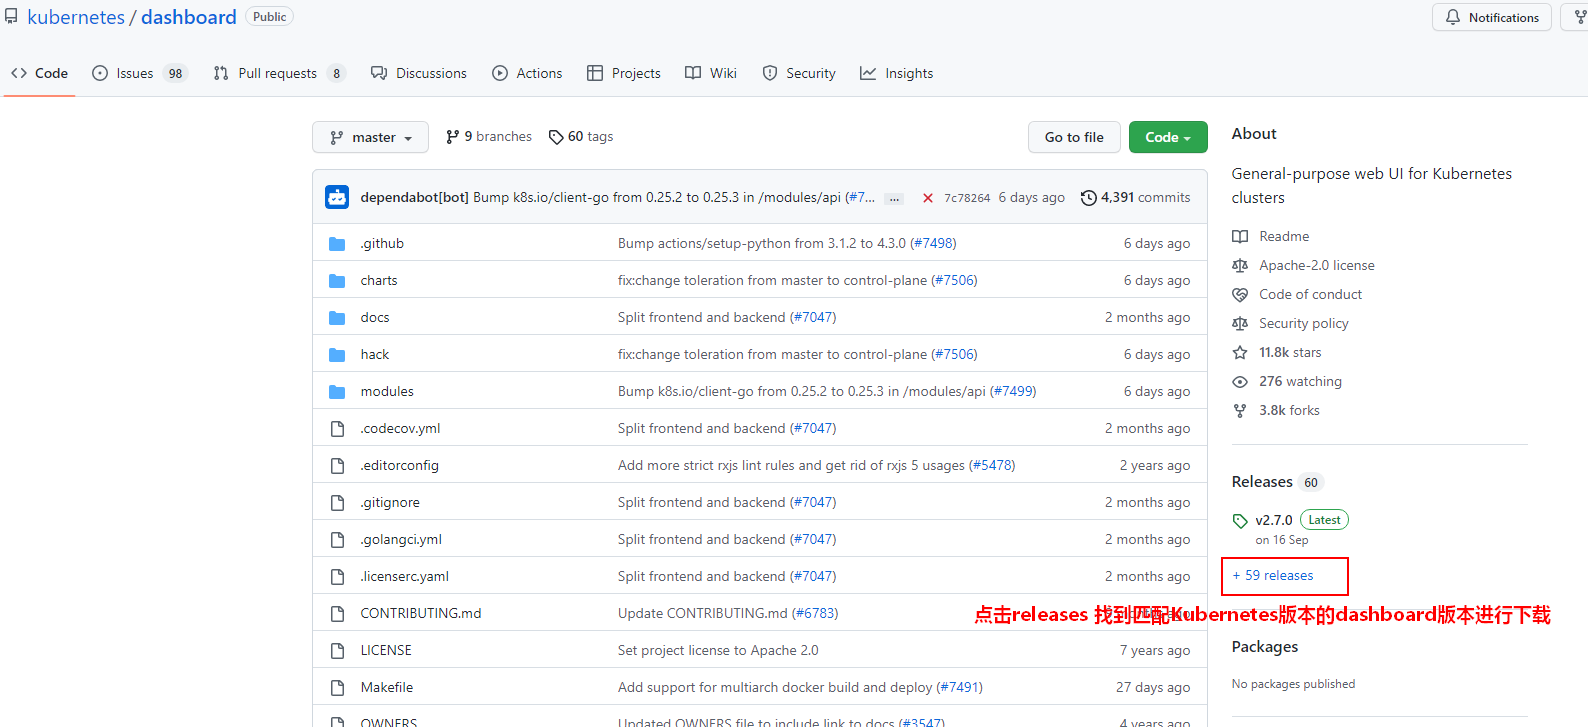The width and height of the screenshot is (1588, 727).
Task: Open the 60 tags link
Action: click(581, 137)
